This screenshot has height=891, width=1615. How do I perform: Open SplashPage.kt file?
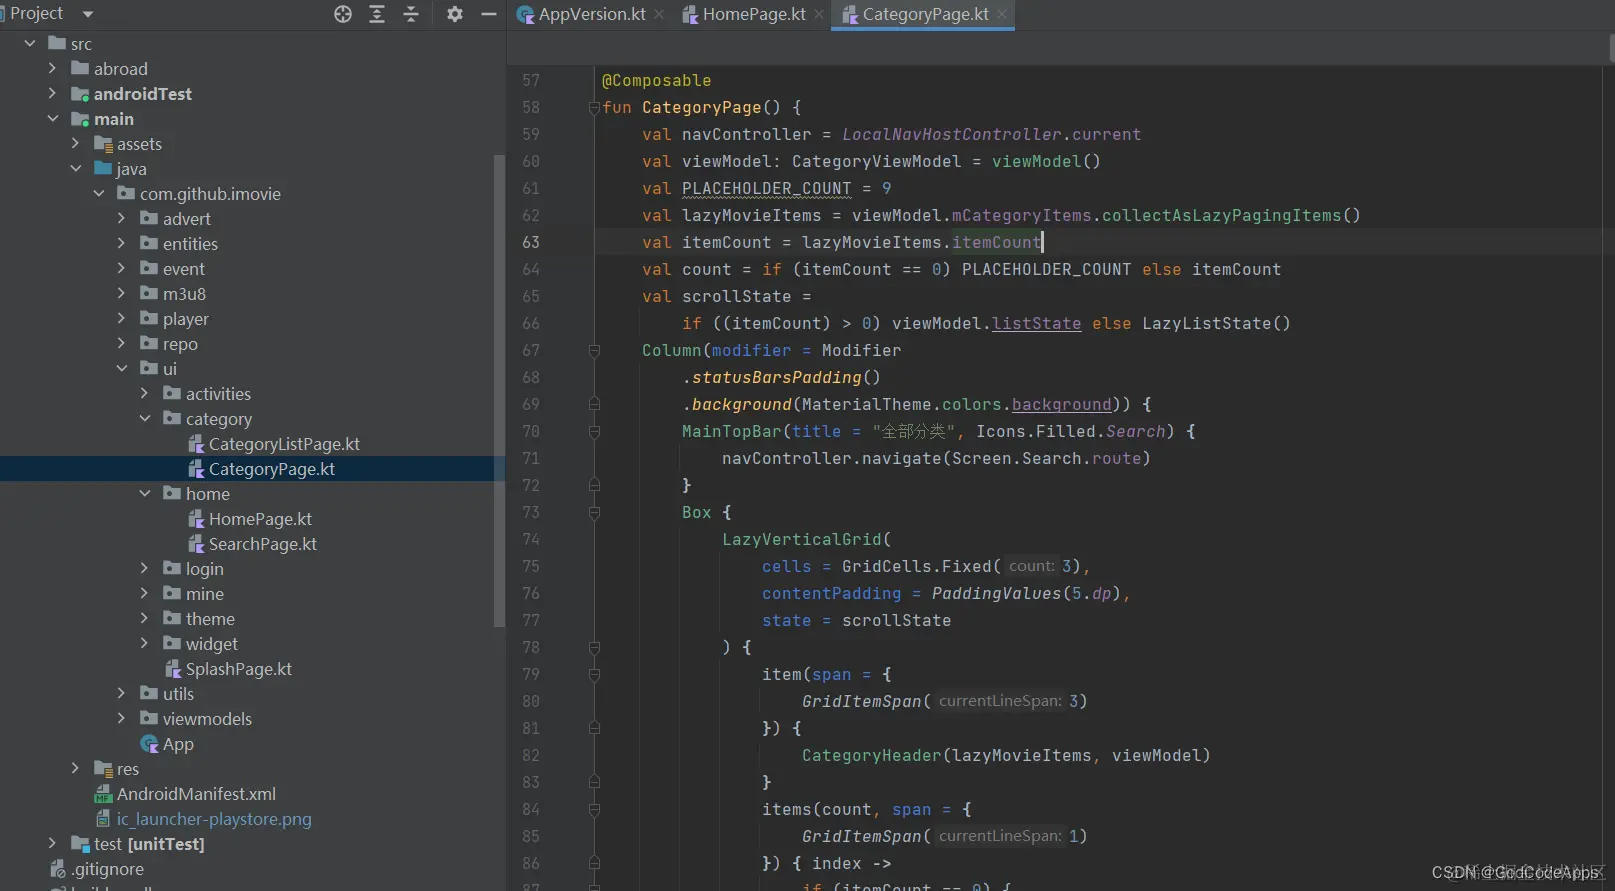[x=238, y=669]
